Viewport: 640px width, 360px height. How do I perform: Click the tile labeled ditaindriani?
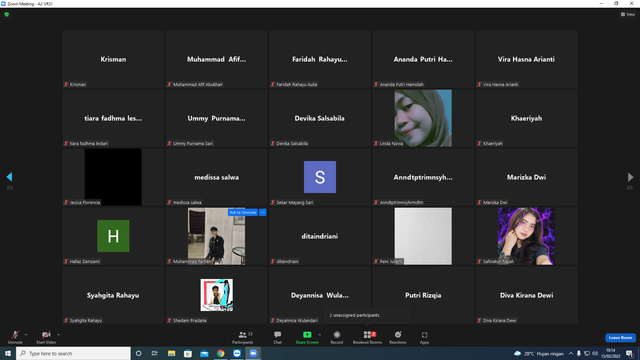coord(320,236)
